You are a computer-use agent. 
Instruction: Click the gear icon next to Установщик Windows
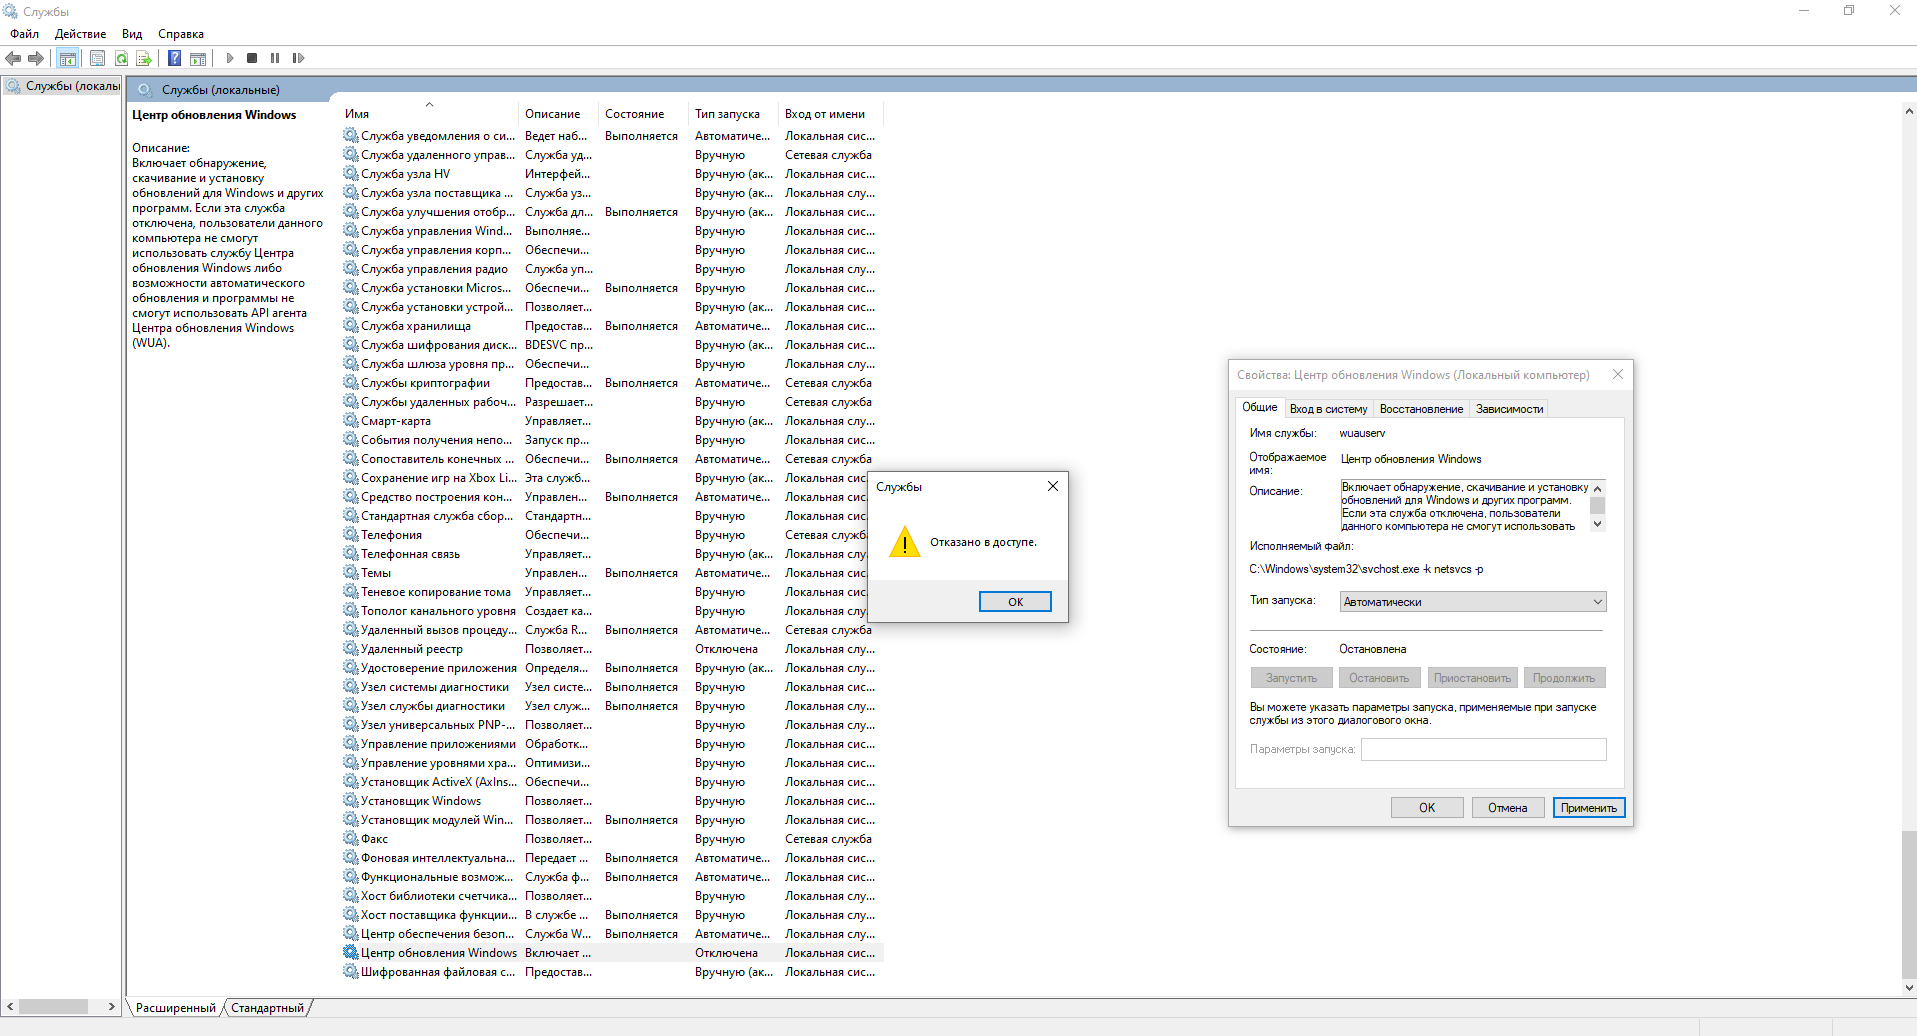pyautogui.click(x=351, y=801)
